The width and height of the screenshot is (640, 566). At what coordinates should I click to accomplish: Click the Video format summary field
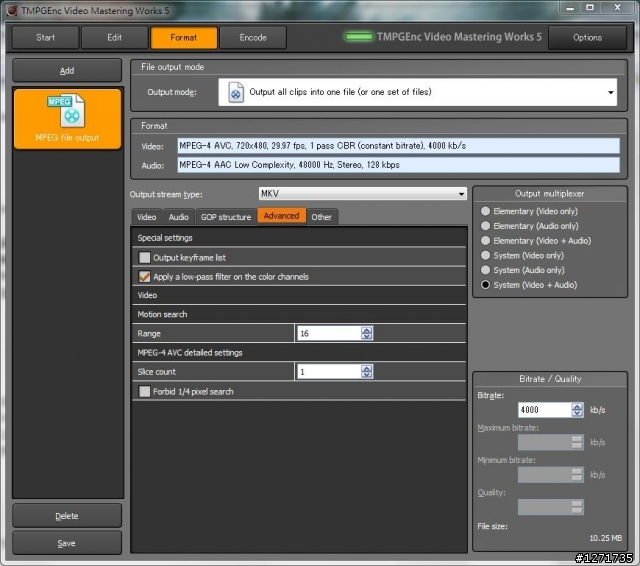point(398,146)
